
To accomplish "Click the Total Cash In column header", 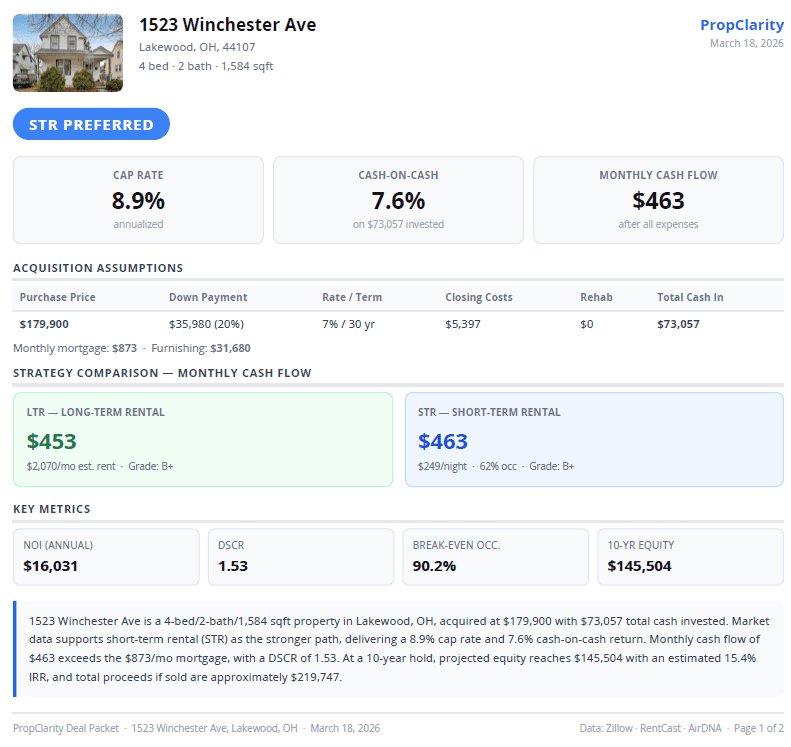I will coord(691,297).
